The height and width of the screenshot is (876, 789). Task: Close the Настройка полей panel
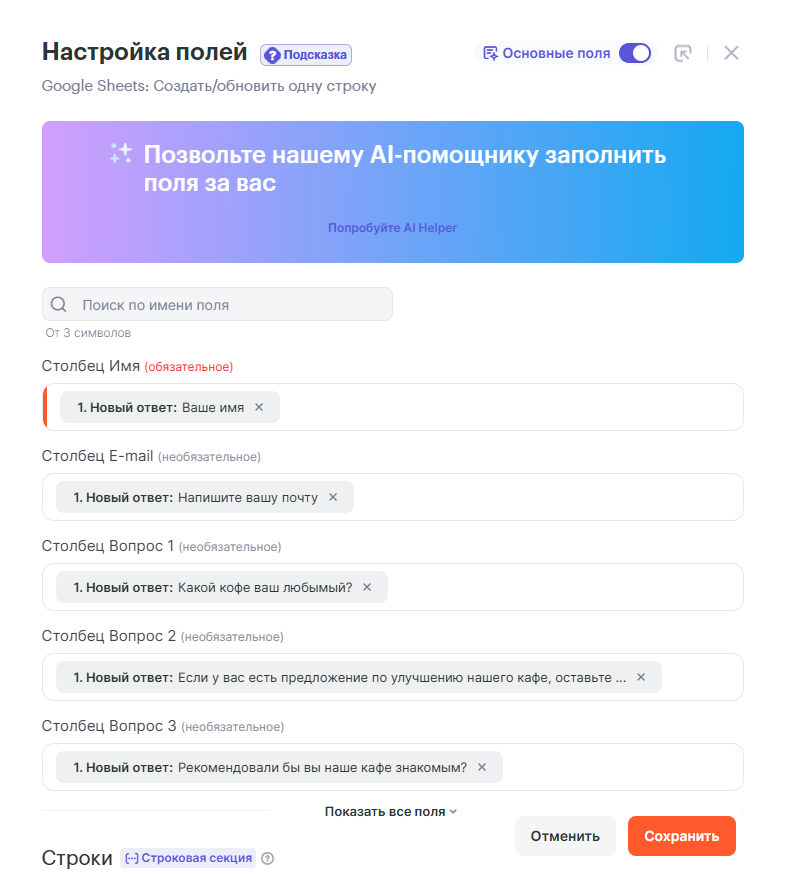[731, 53]
